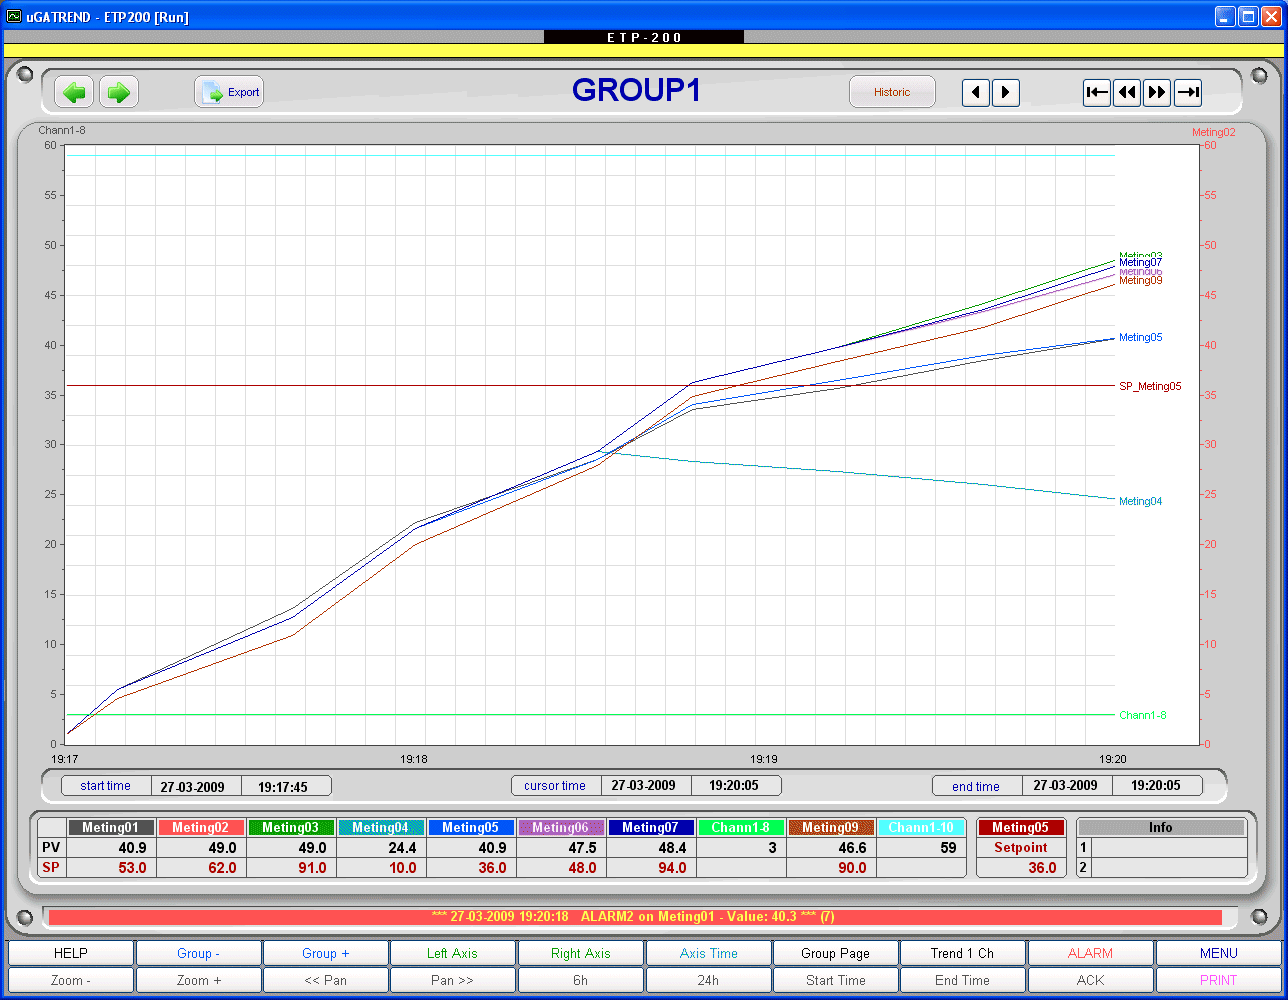
Task: Jump to the end of the trend
Action: point(1188,93)
